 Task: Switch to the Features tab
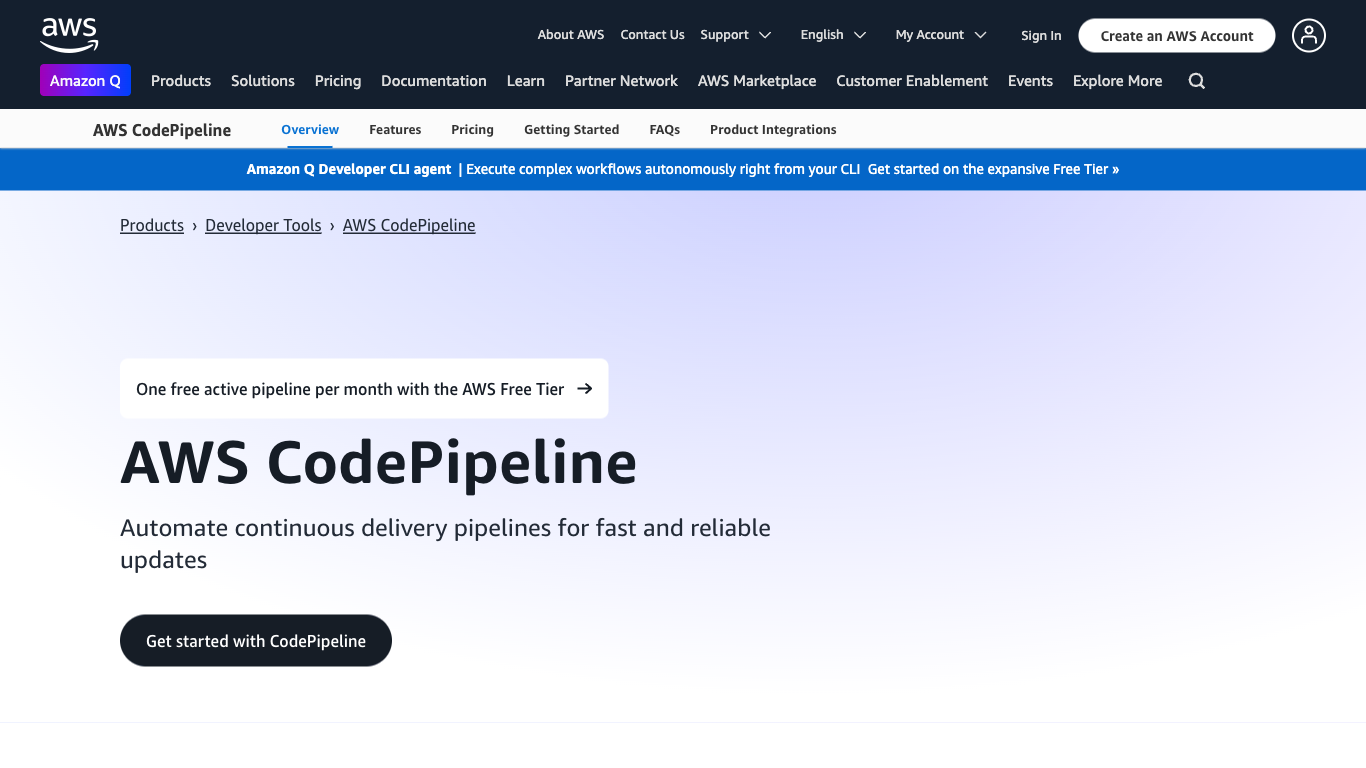[x=395, y=130]
